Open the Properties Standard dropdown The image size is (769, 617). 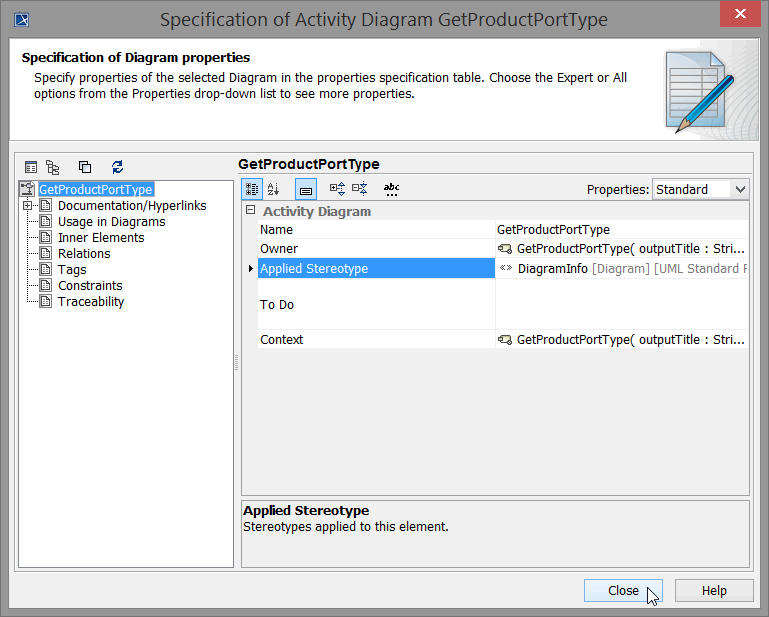700,189
